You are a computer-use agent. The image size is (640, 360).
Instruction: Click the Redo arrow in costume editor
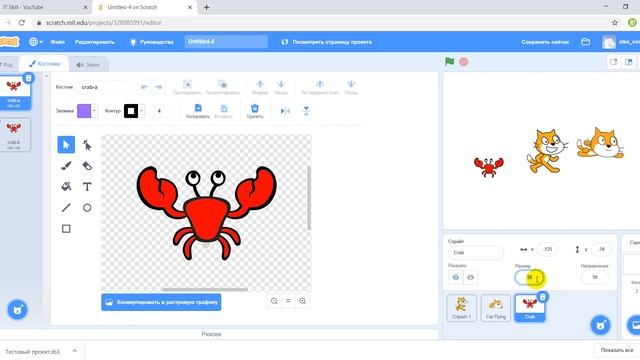tap(159, 87)
